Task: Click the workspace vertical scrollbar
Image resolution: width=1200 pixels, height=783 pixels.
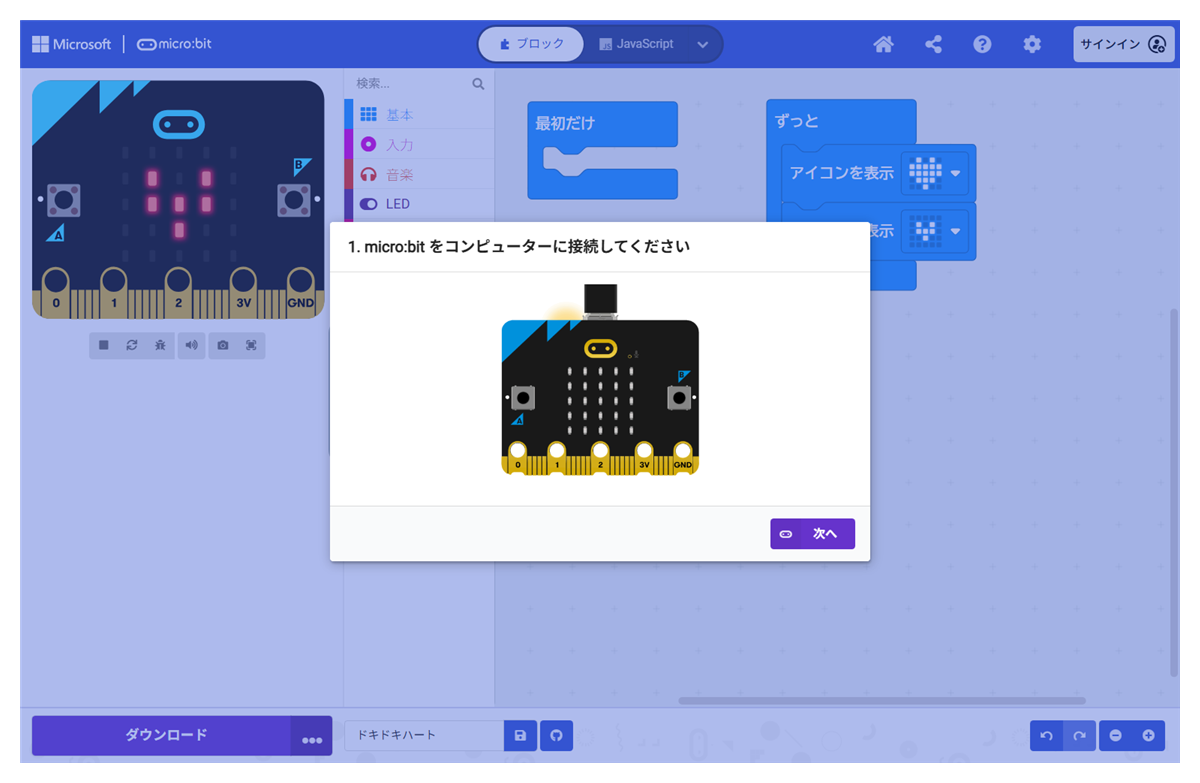Action: (x=1175, y=491)
